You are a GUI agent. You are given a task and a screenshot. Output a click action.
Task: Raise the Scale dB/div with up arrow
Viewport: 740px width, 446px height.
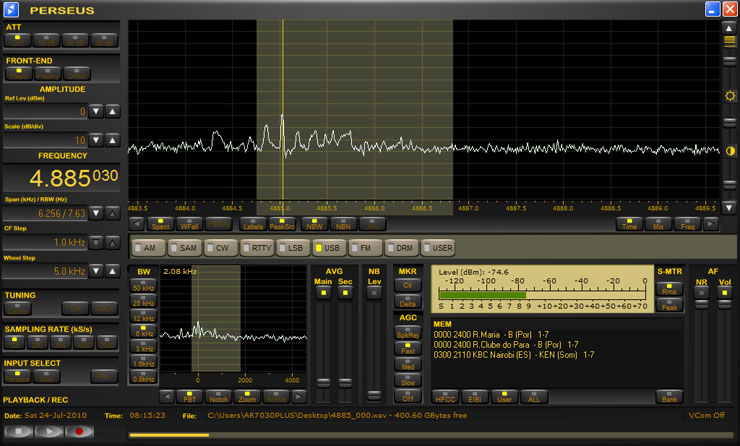pyautogui.click(x=112, y=140)
